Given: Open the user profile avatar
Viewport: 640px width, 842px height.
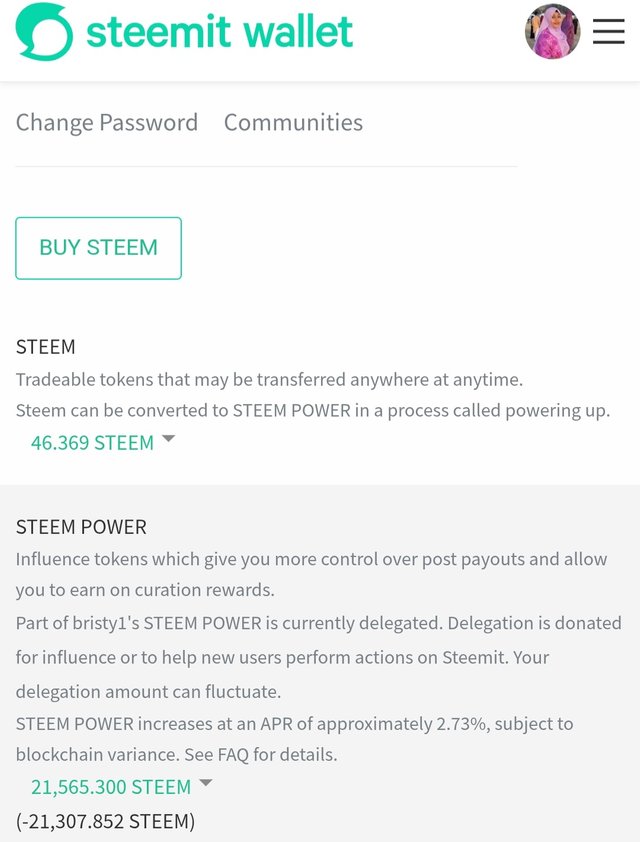Looking at the screenshot, I should click(552, 31).
